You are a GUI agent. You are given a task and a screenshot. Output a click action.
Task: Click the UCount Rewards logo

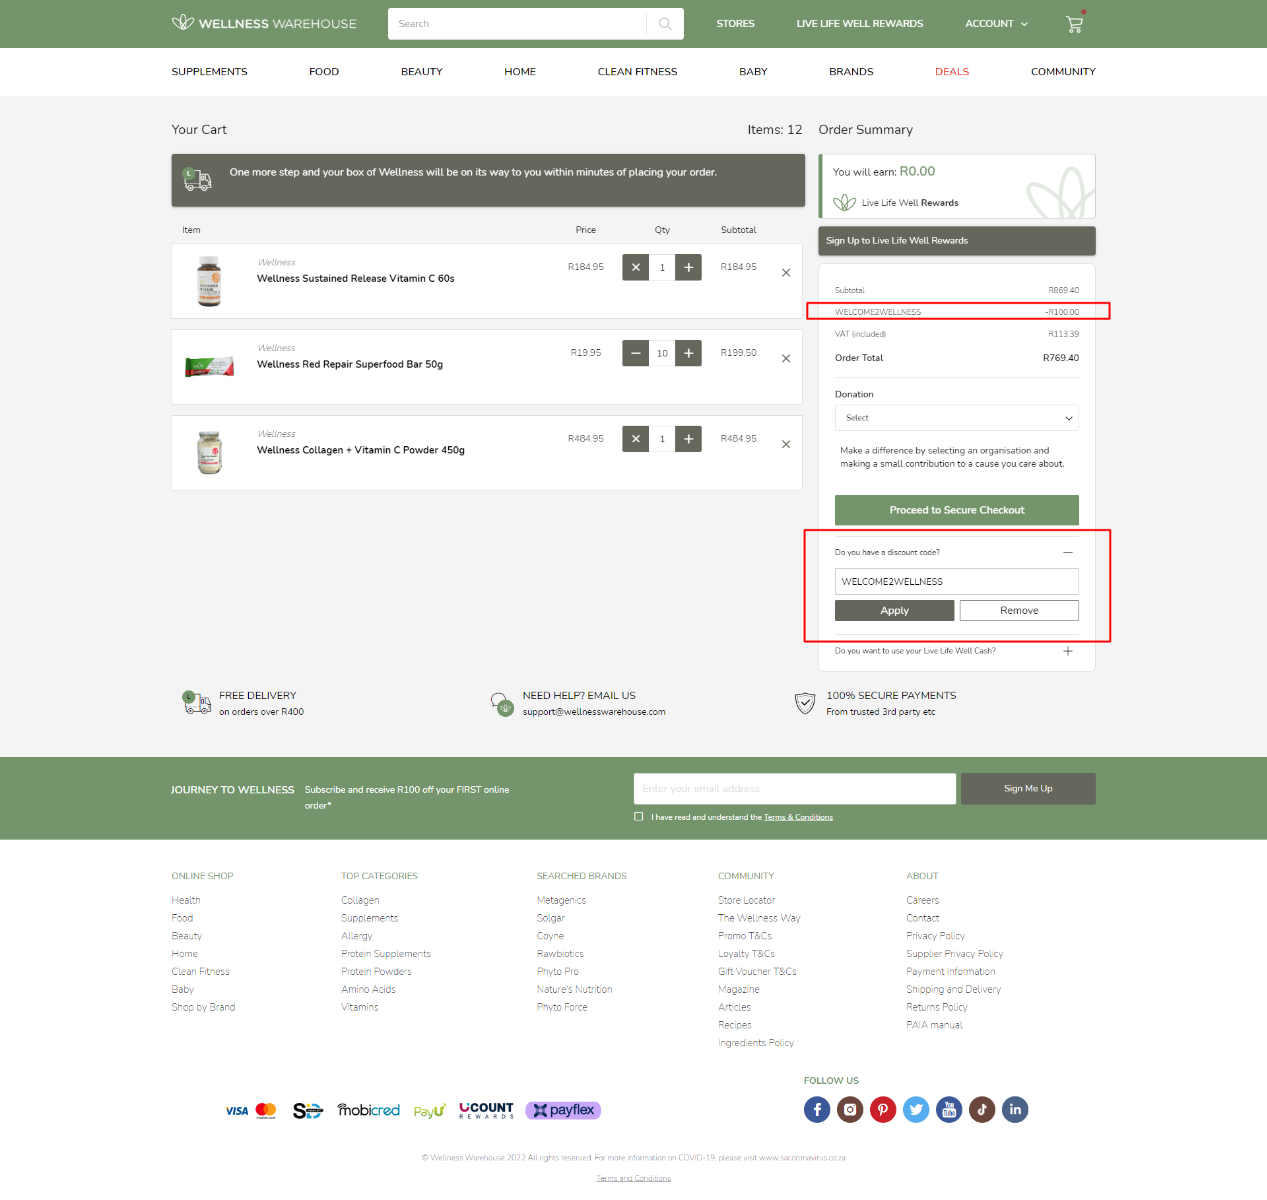486,1110
